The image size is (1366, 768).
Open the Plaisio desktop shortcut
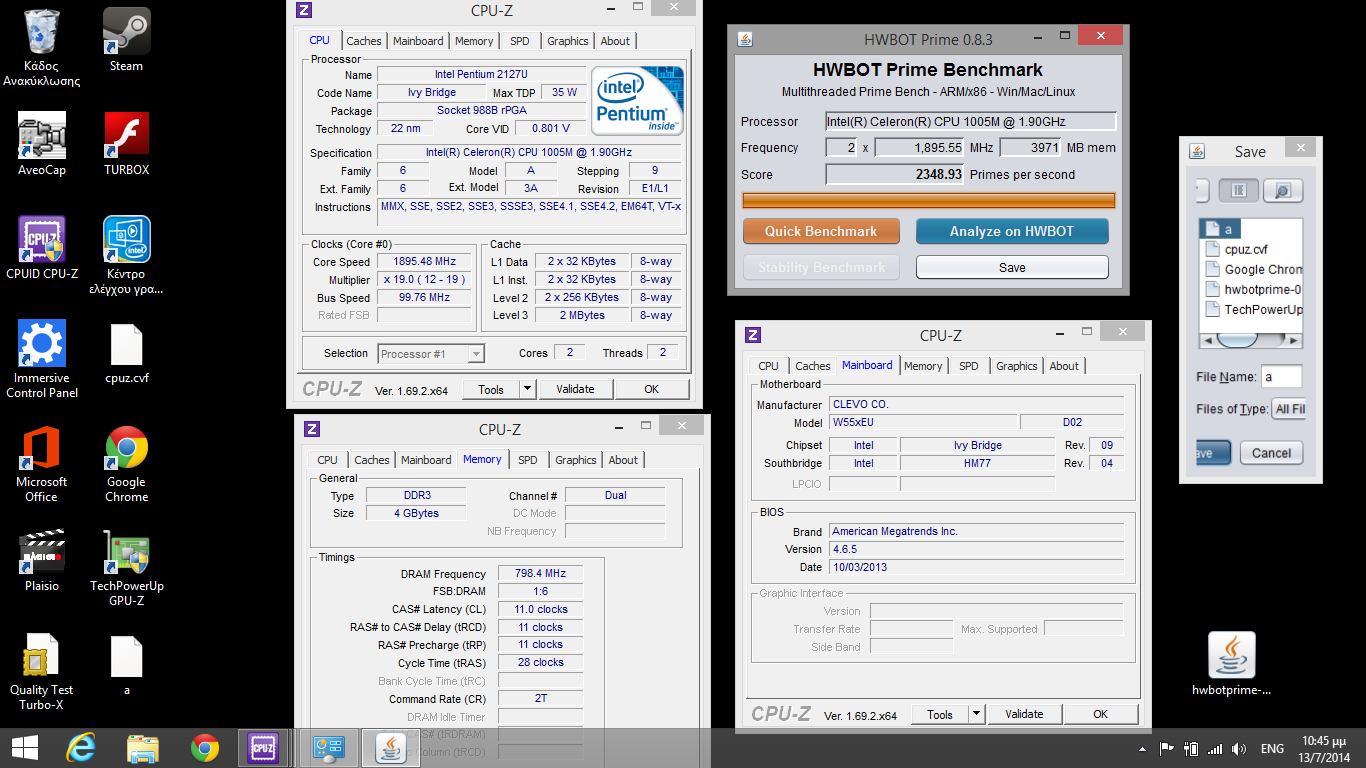[x=42, y=560]
